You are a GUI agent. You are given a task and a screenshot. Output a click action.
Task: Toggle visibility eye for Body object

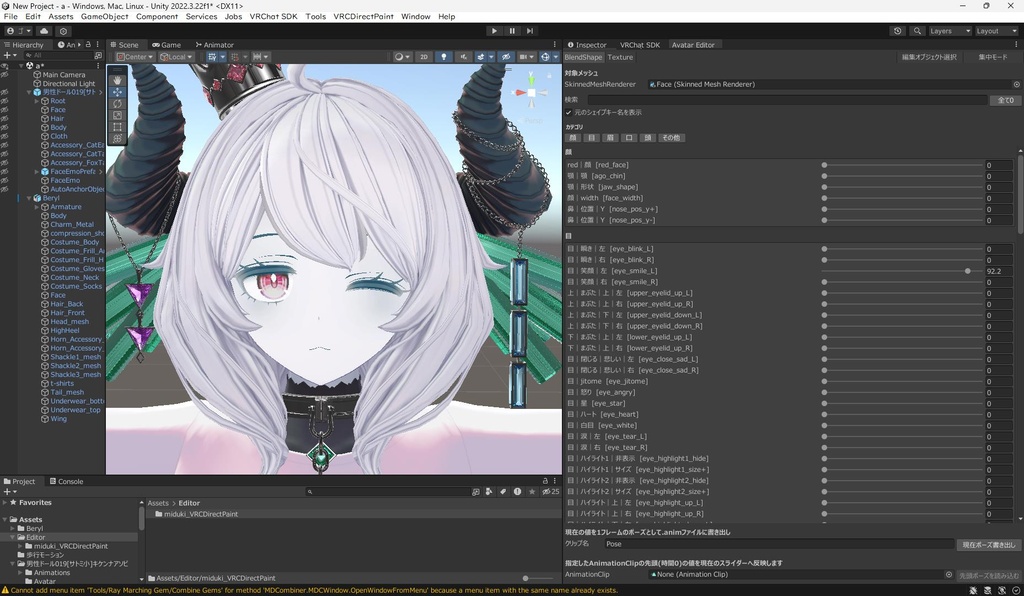(x=5, y=127)
